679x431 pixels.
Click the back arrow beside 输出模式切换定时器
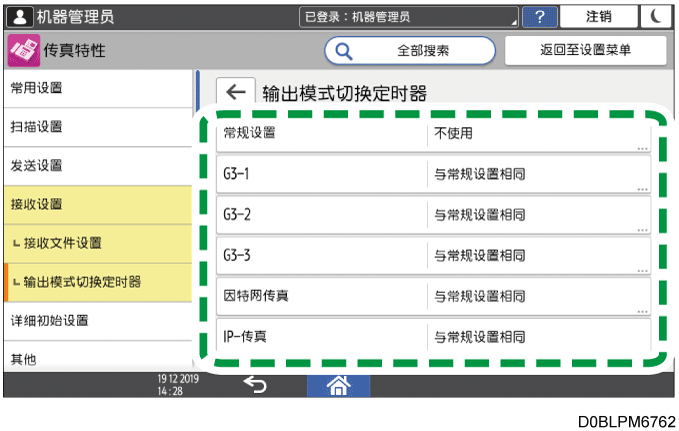tap(235, 93)
